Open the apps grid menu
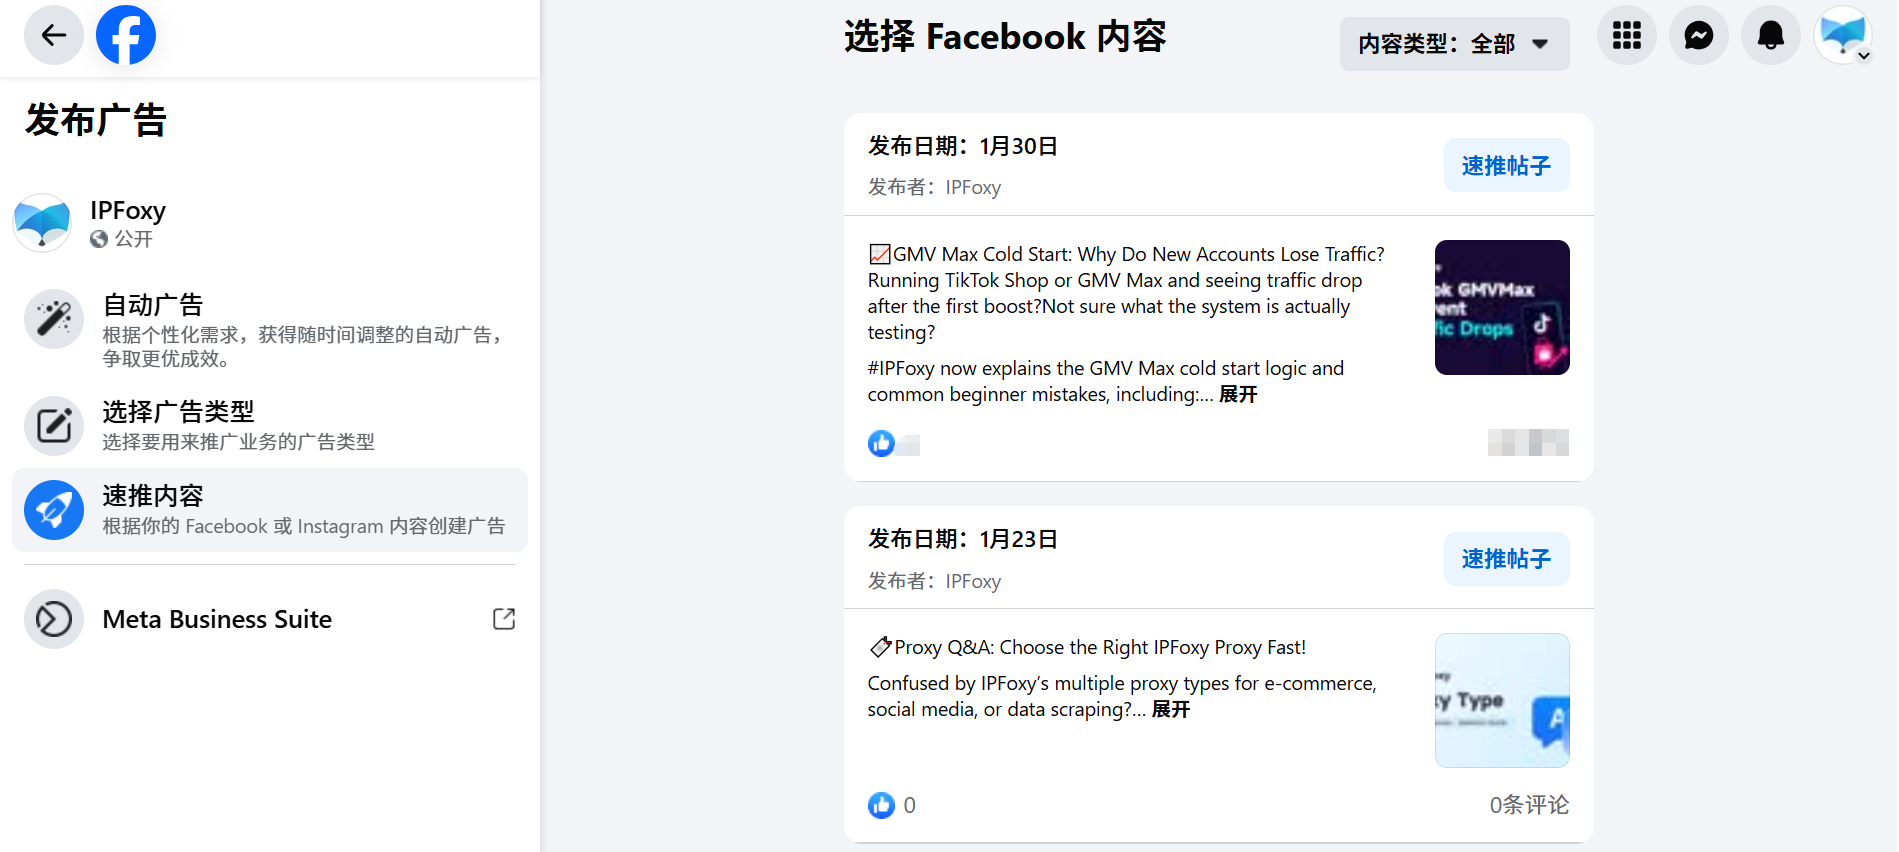Screen dimensions: 1899x852 coord(1626,36)
